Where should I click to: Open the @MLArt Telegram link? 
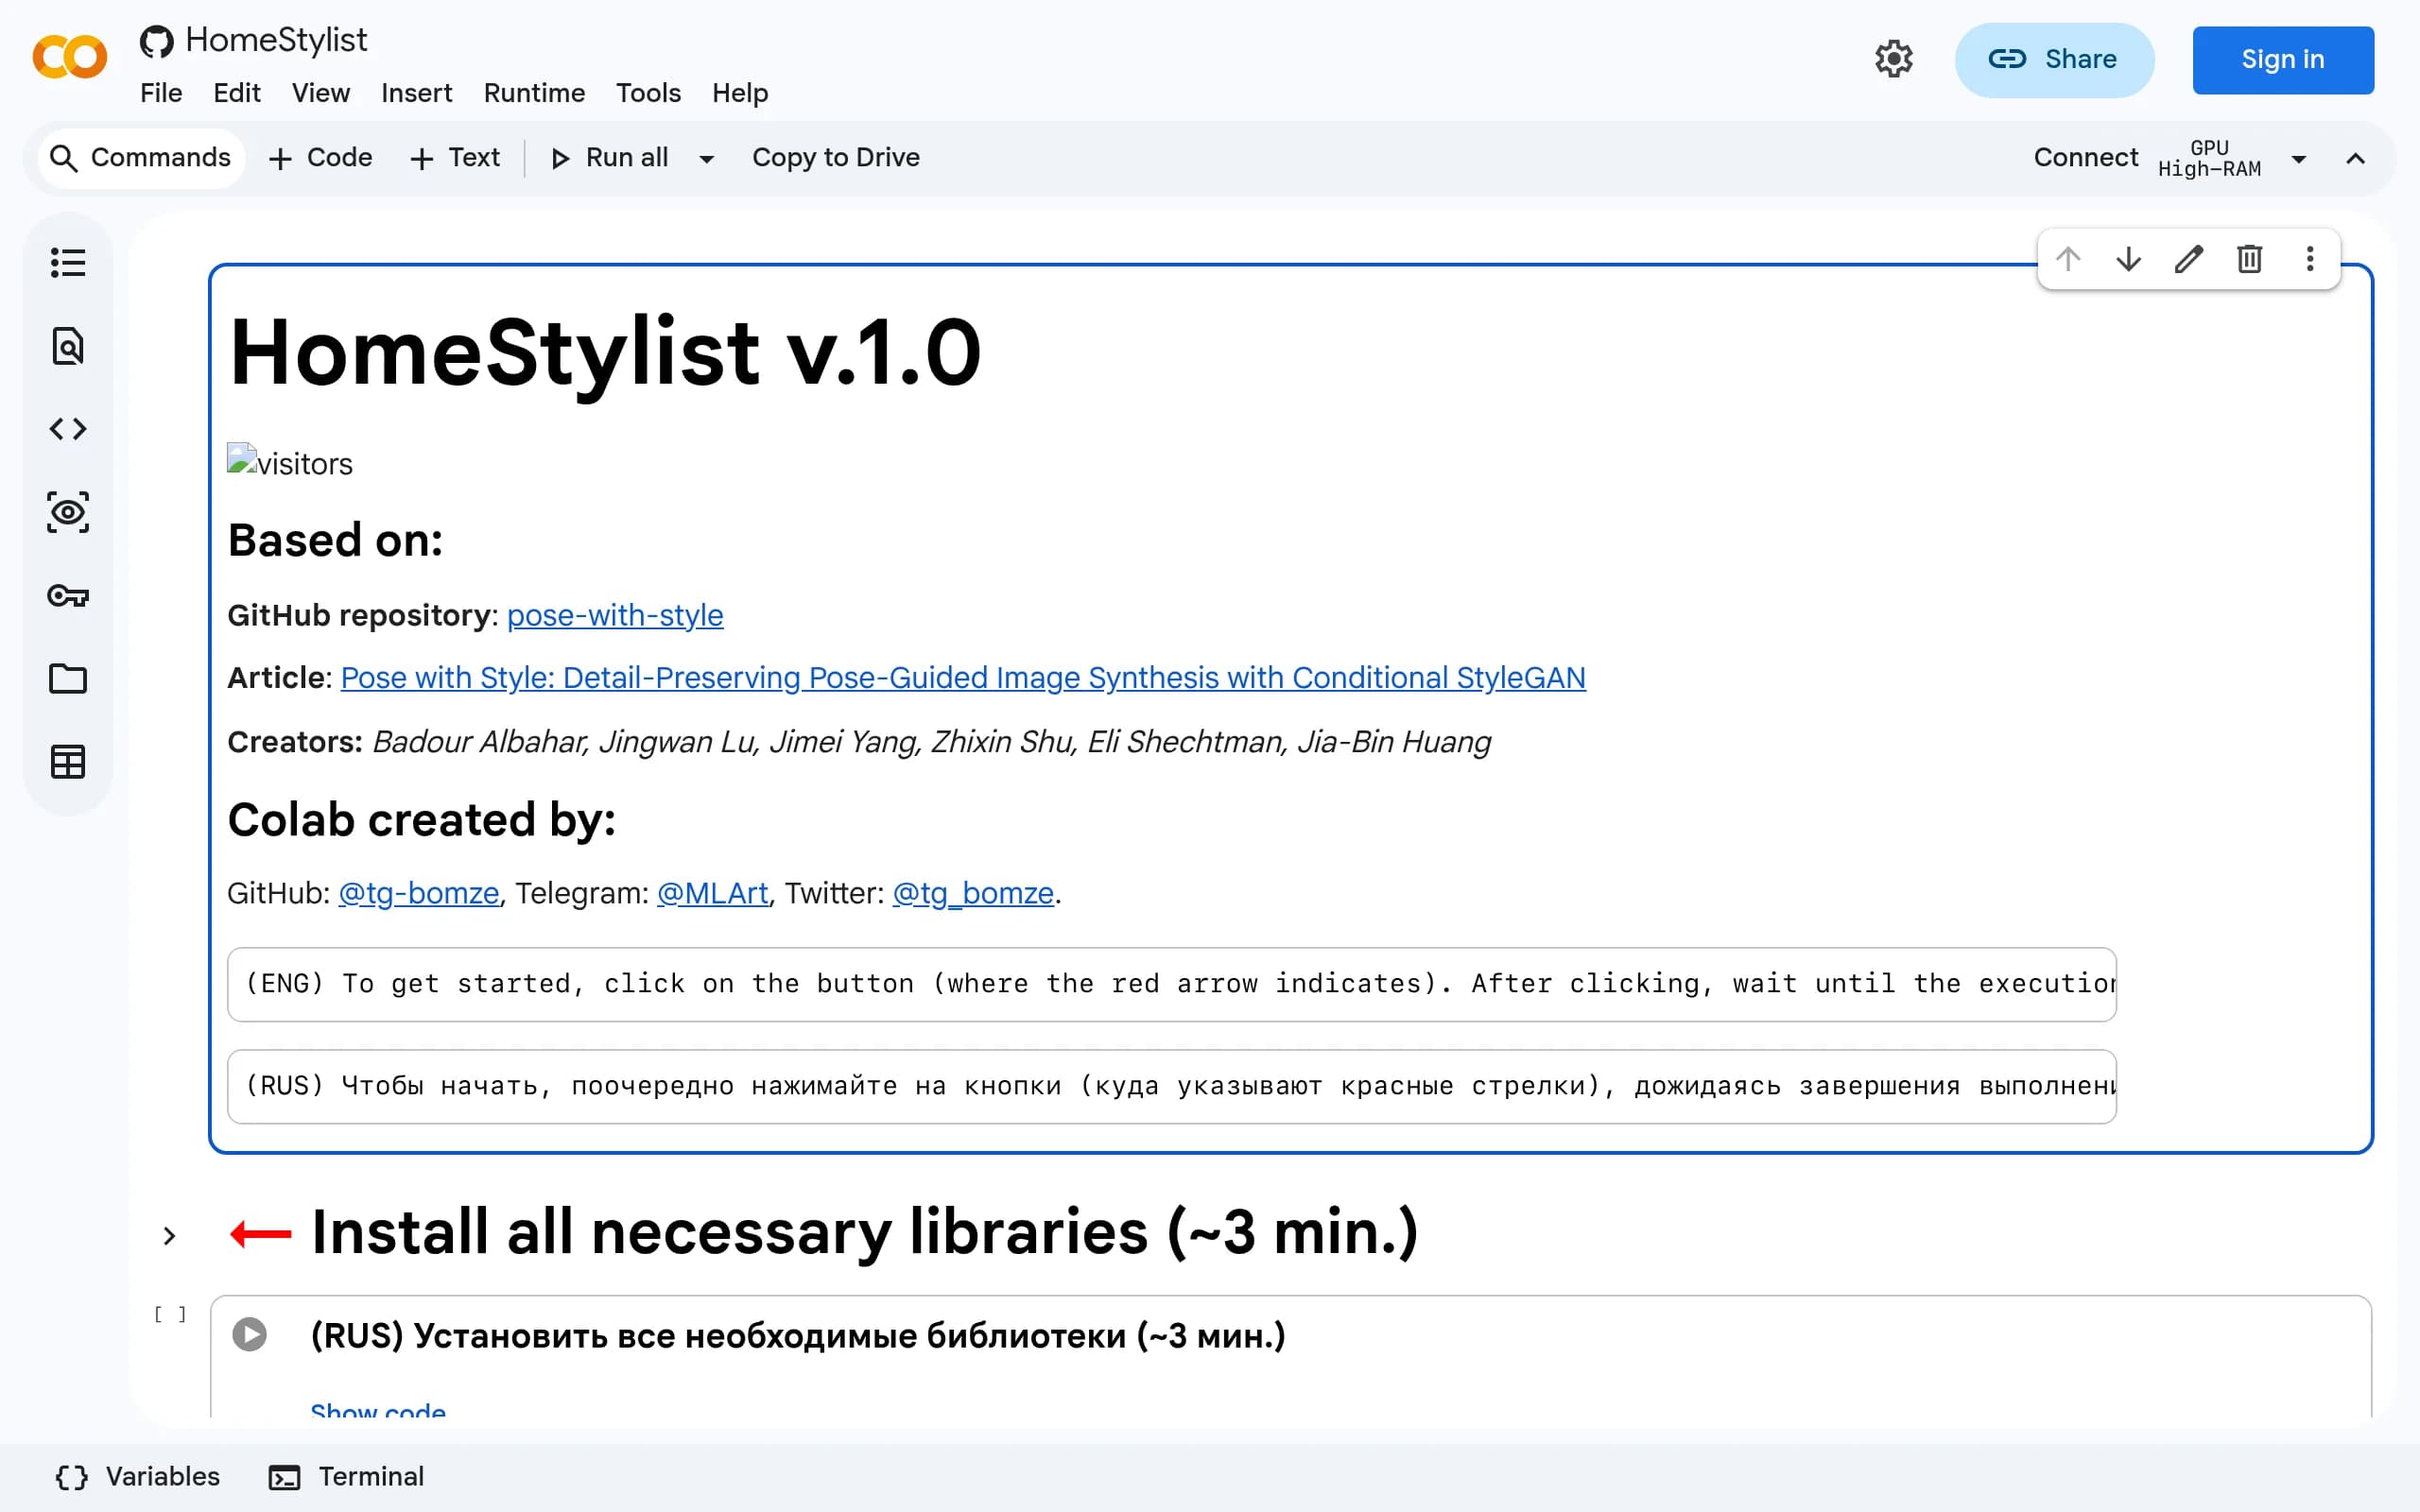(x=712, y=893)
